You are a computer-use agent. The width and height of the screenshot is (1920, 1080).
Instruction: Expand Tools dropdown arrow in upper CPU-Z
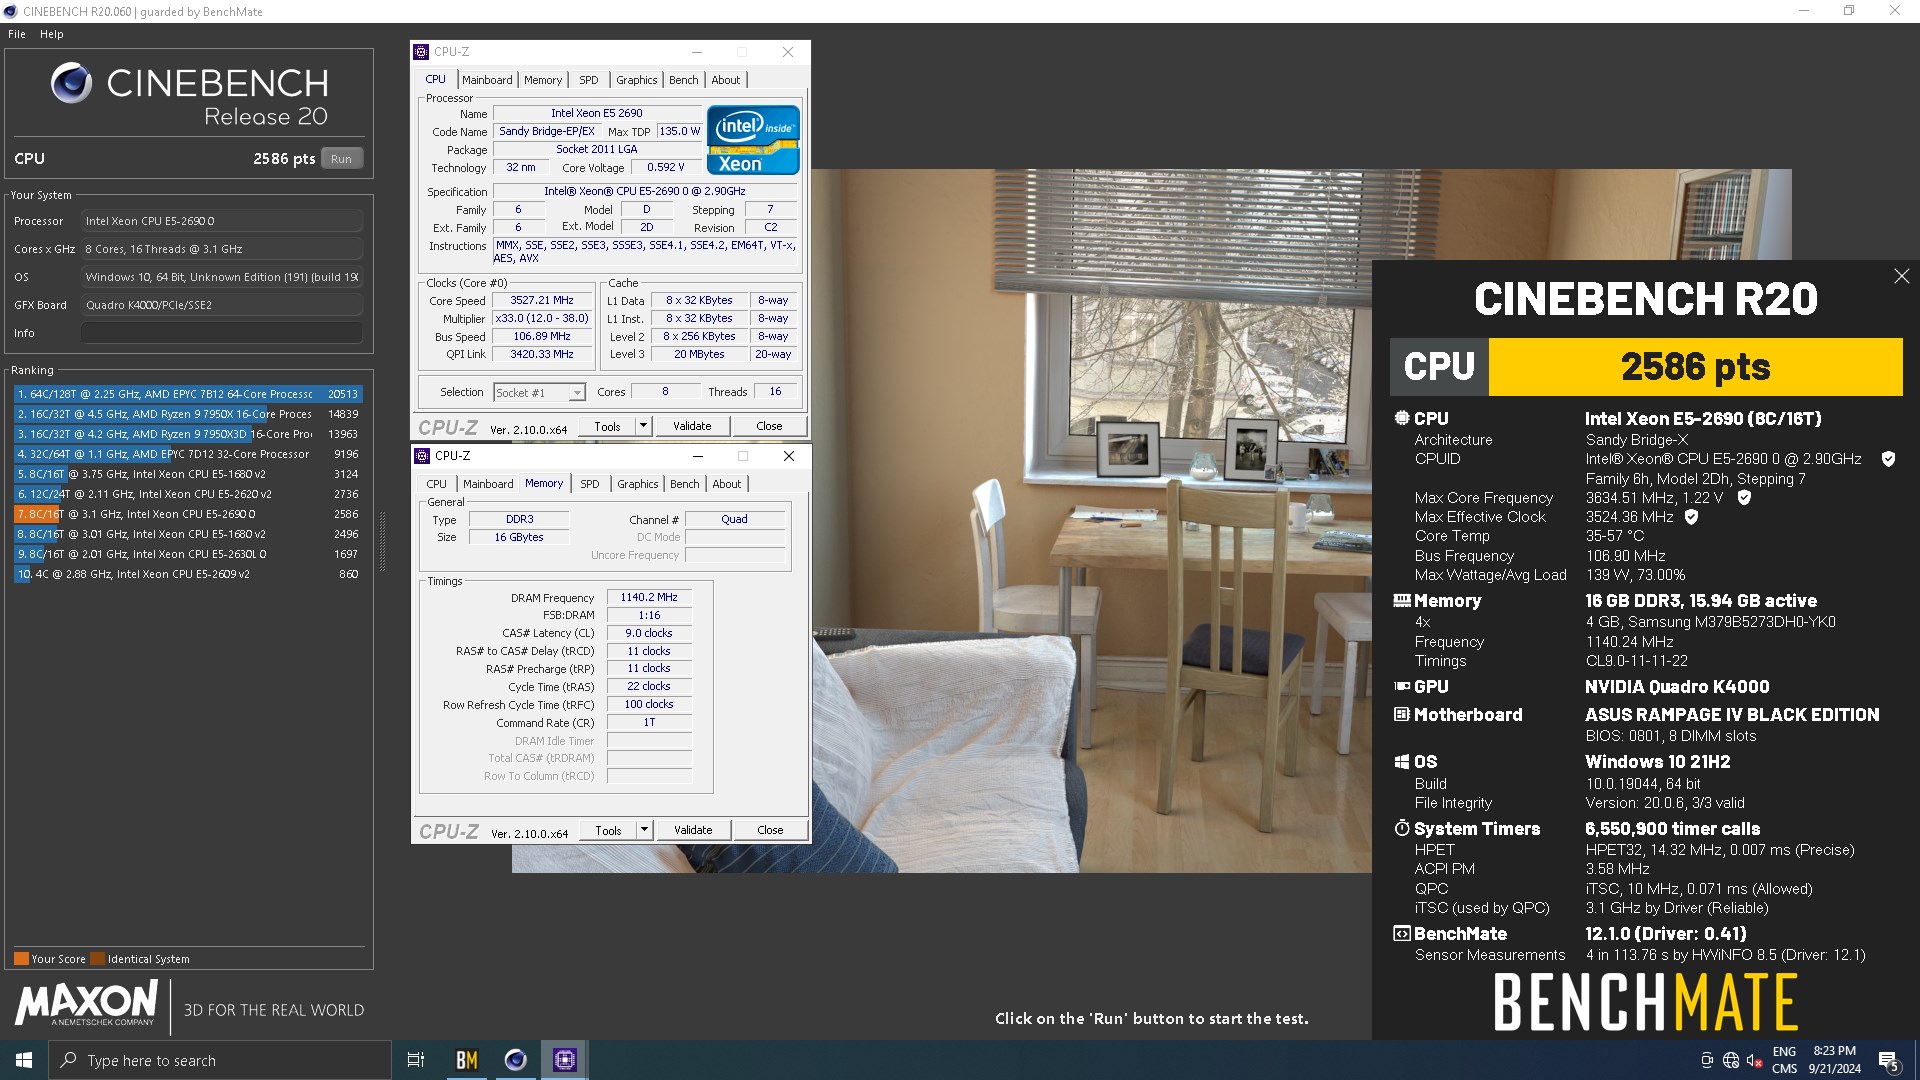643,426
